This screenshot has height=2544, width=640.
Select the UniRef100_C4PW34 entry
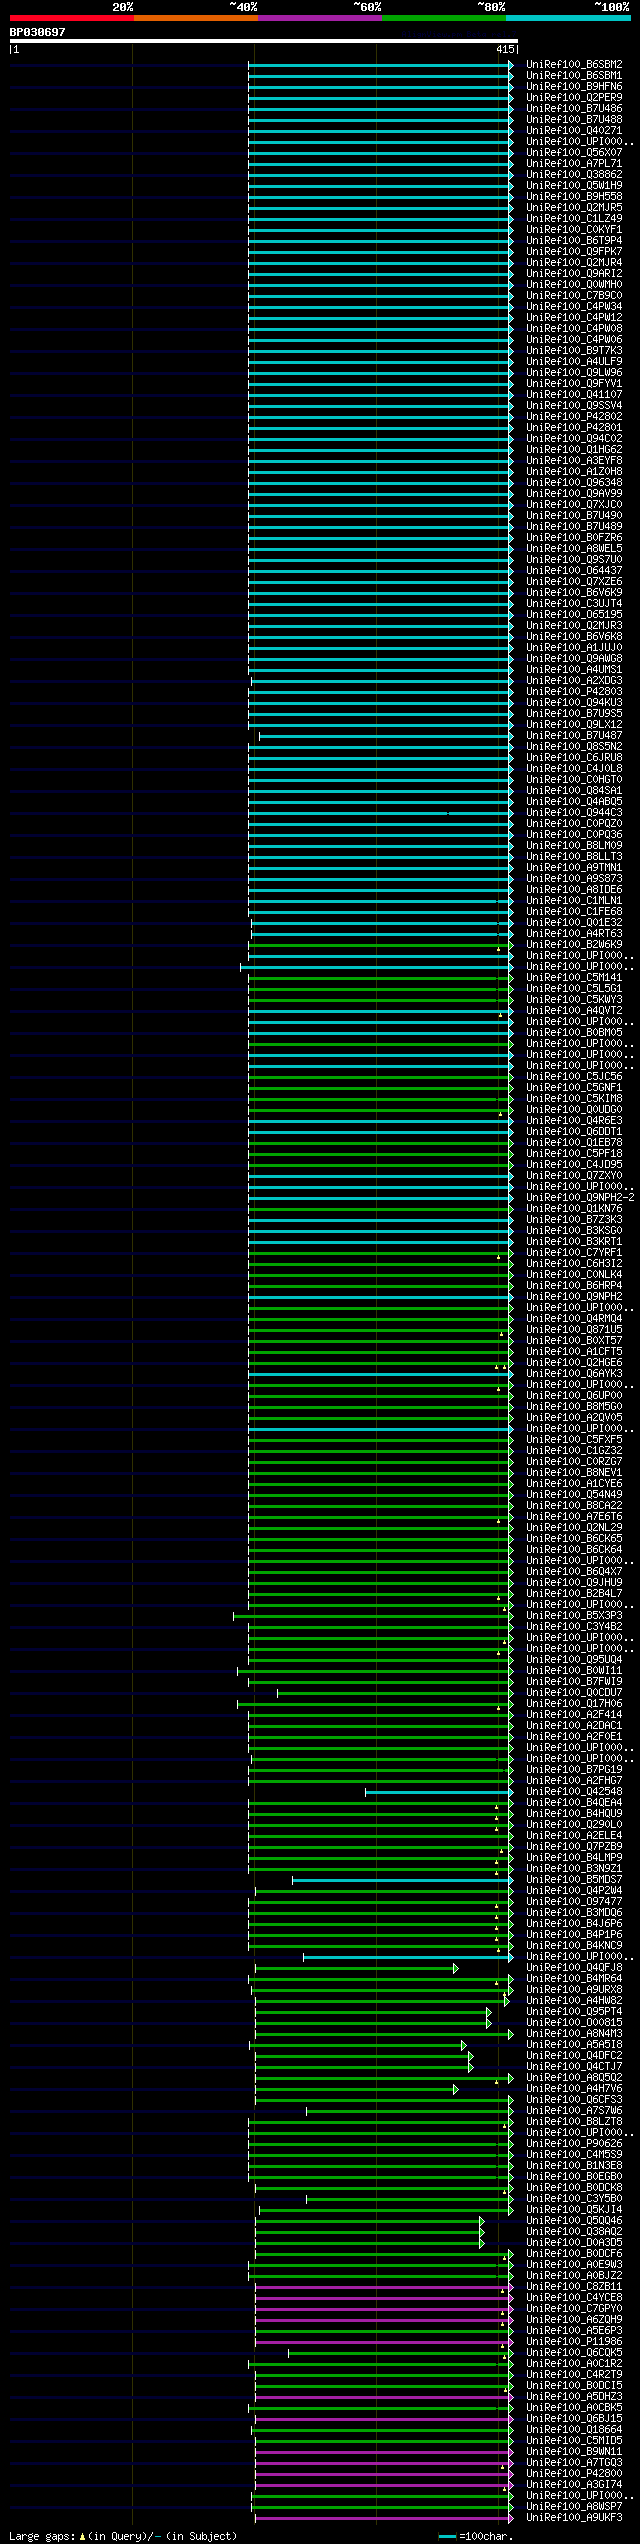coord(574,306)
